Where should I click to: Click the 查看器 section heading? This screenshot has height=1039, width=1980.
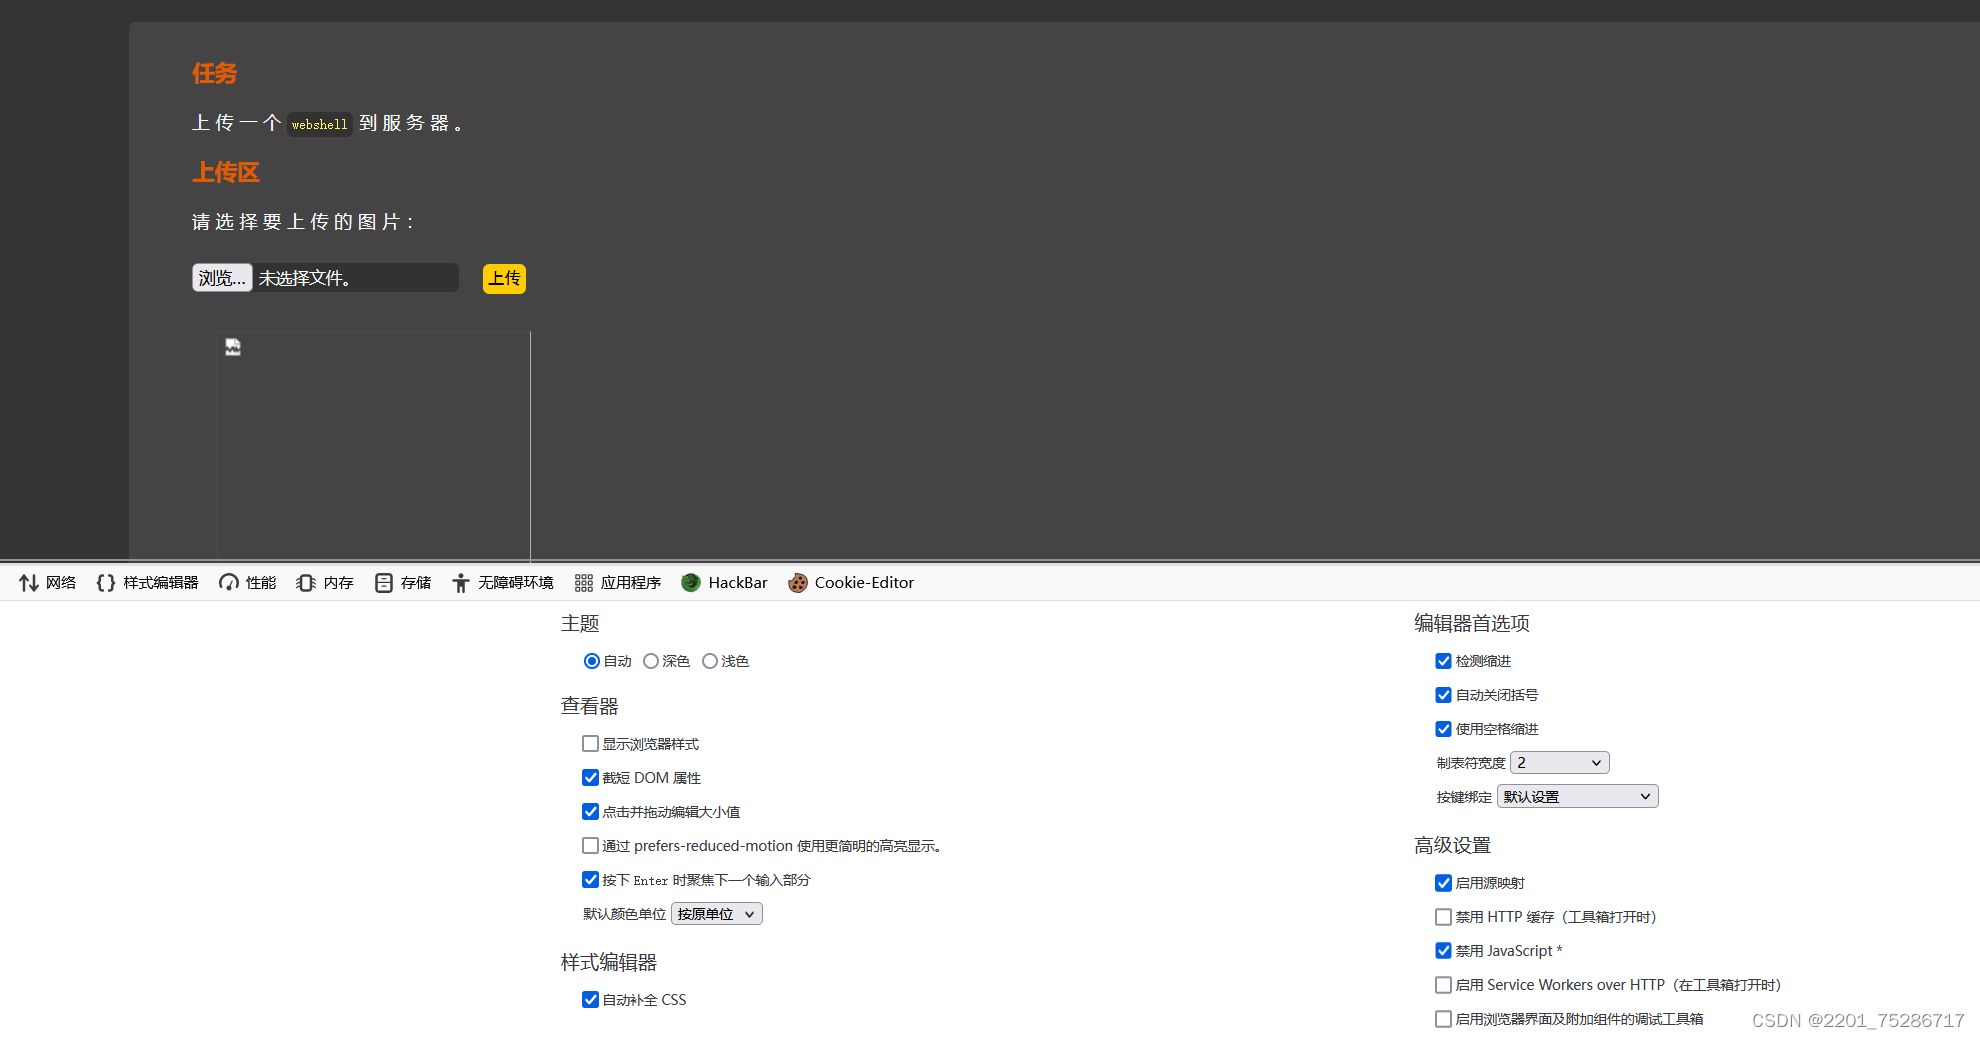pos(589,707)
